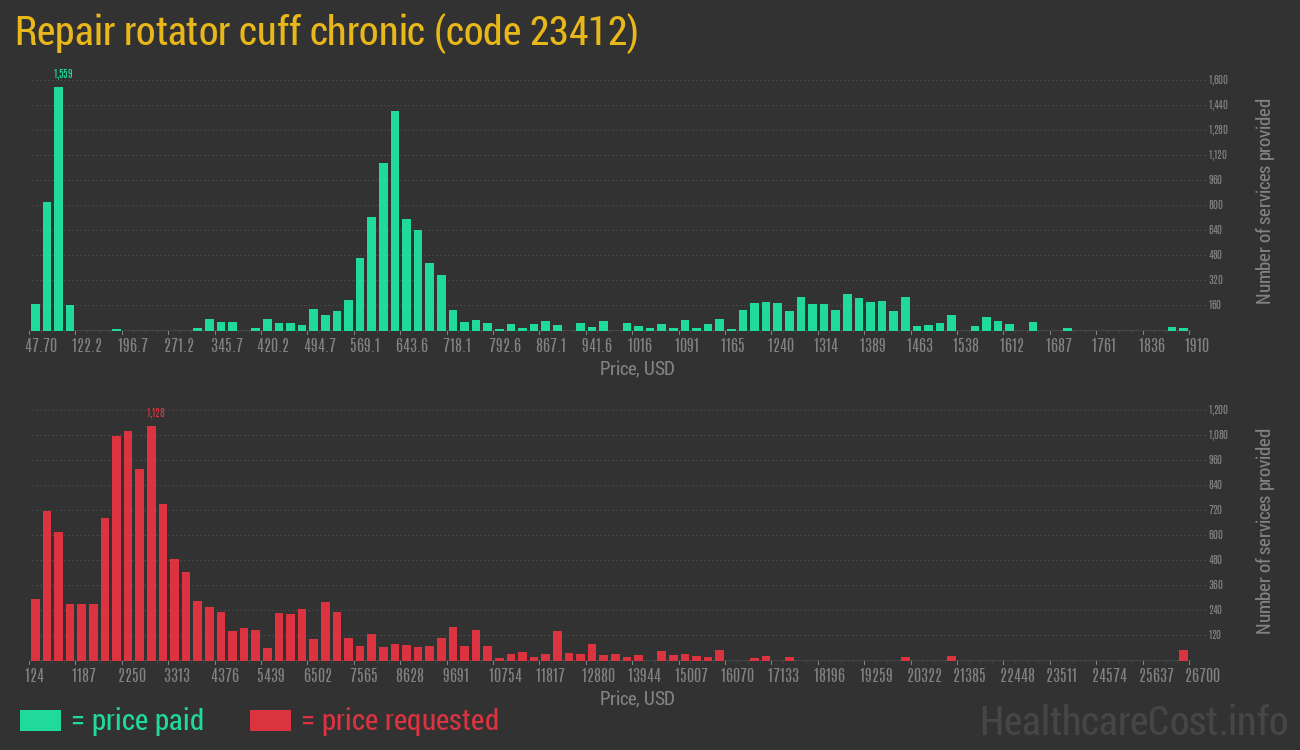Click the 47.70 x-axis tick label
Screen dimensions: 1300x750
41,346
